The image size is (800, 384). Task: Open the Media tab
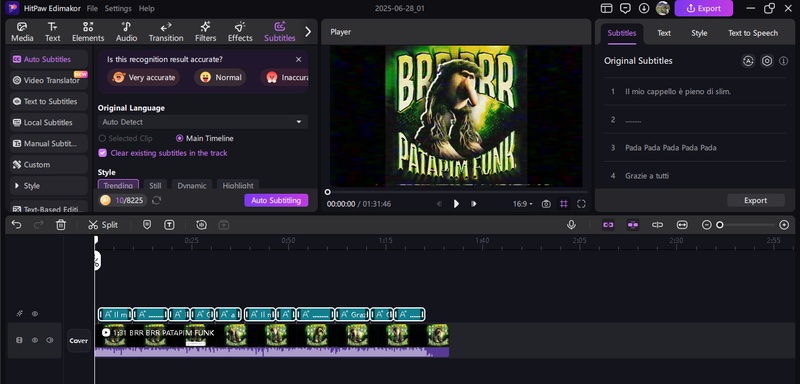22,32
